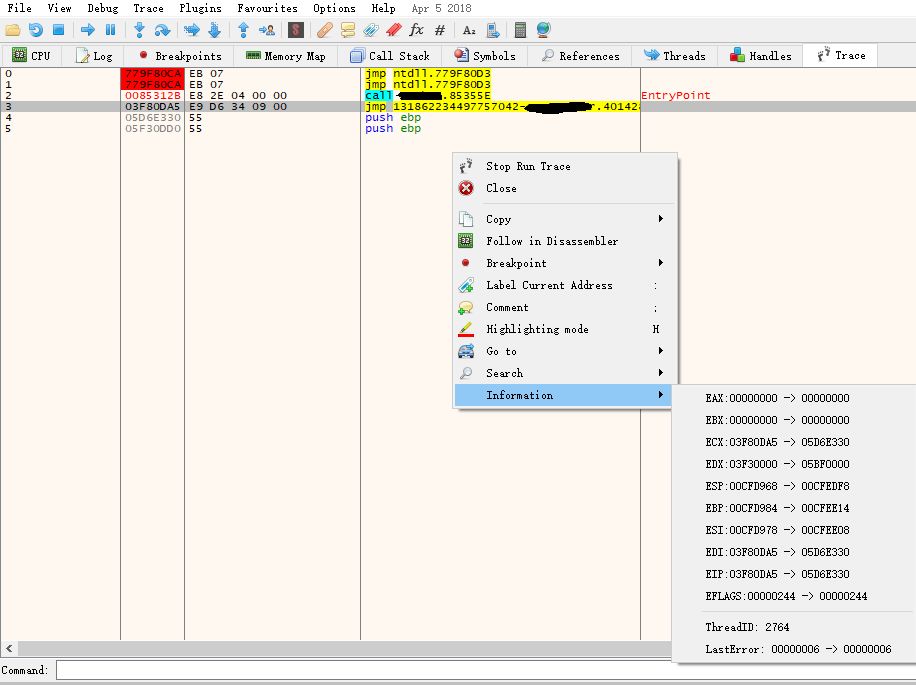Click the horizontal scrollbar left arrow
The width and height of the screenshot is (916, 685).
[x=9, y=648]
